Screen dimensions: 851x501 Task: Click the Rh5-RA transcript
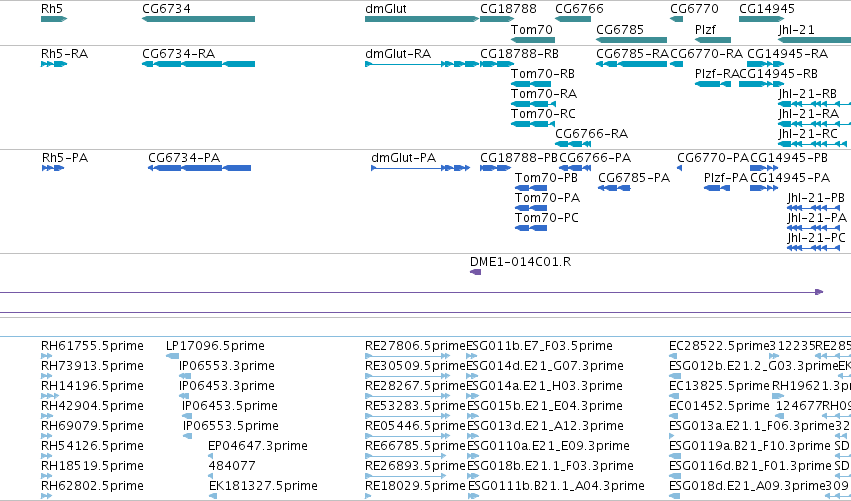54,64
